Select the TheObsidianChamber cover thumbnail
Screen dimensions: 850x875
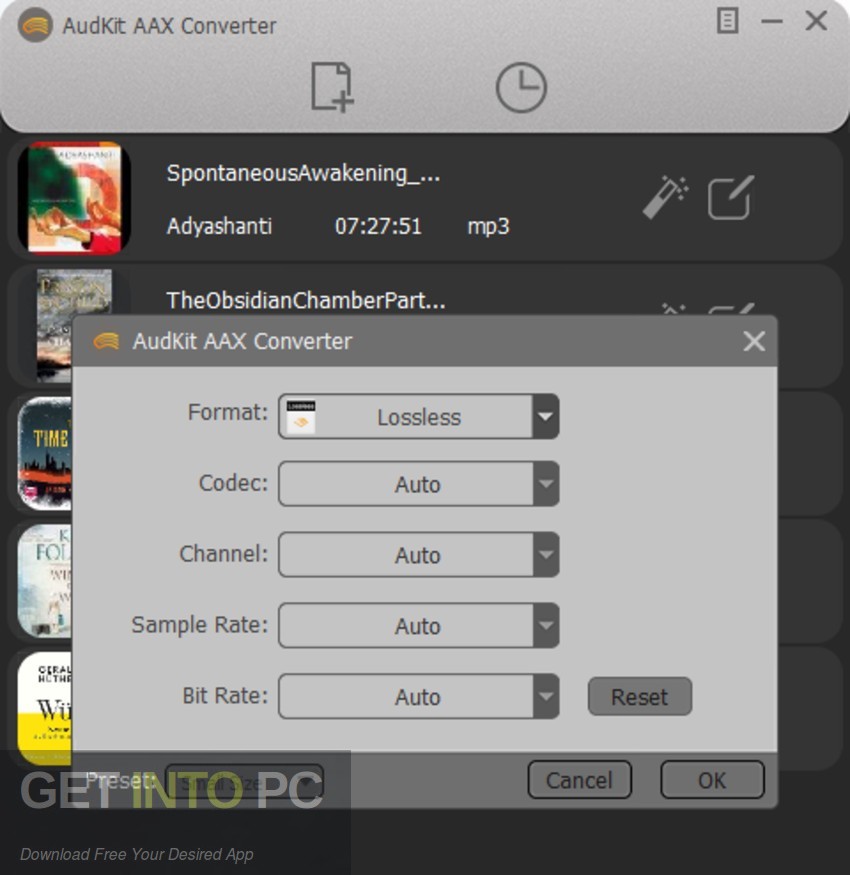[55, 325]
